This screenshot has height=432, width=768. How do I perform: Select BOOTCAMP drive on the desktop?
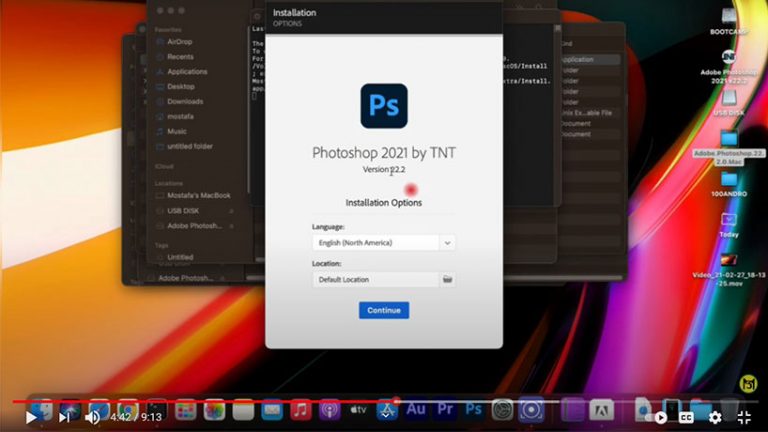click(x=729, y=21)
